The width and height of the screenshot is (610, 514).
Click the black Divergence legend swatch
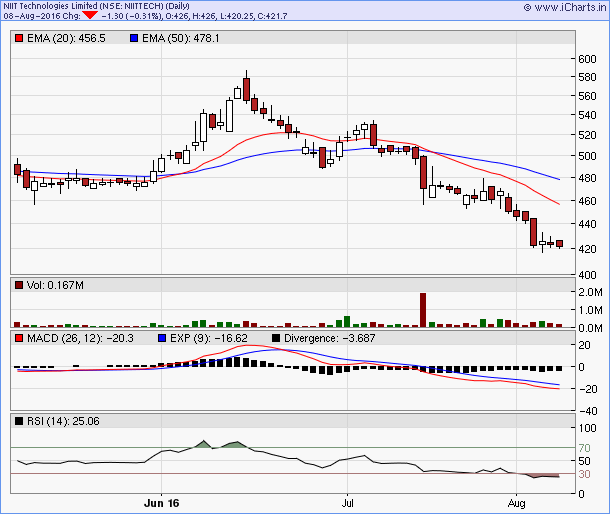tap(276, 338)
